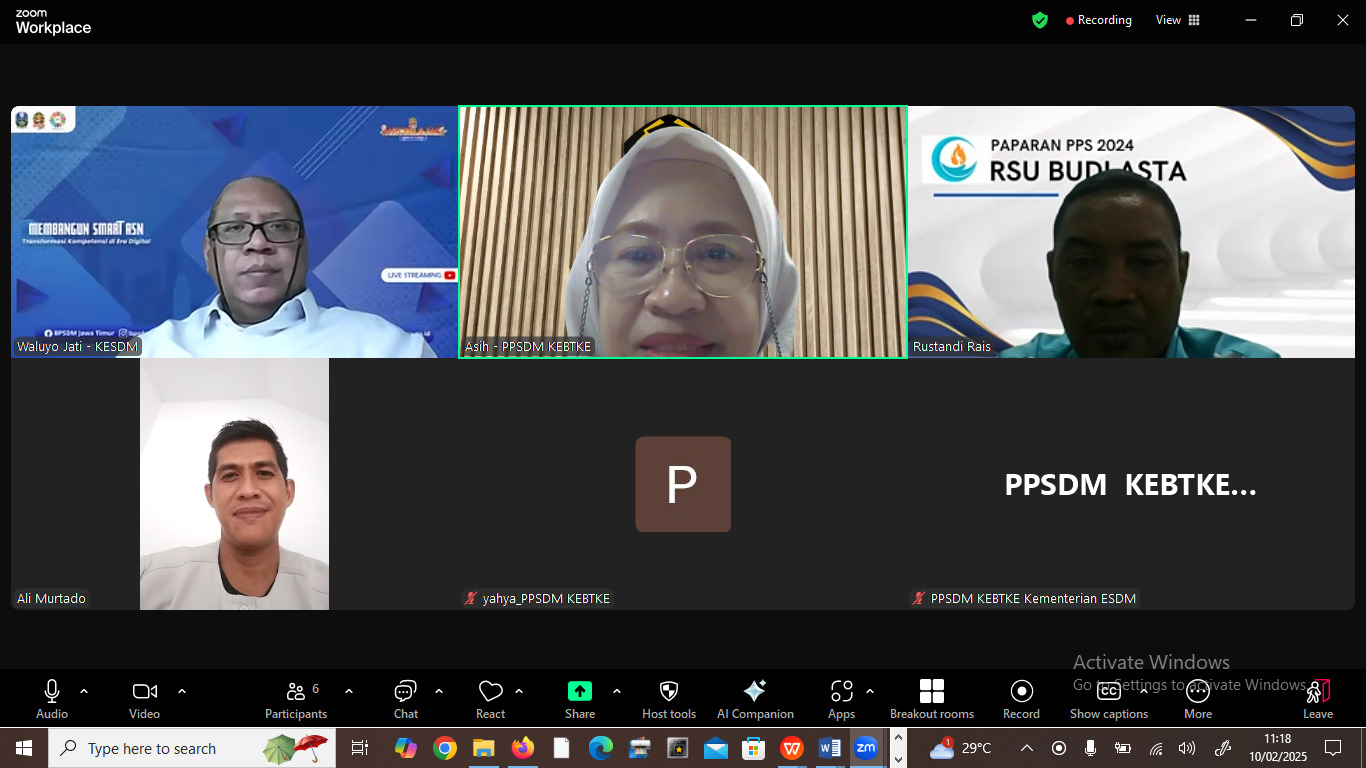Screen dimensions: 1366x768
Task: Select Asih - PPSDM KEBTKE video tile
Action: coord(683,232)
